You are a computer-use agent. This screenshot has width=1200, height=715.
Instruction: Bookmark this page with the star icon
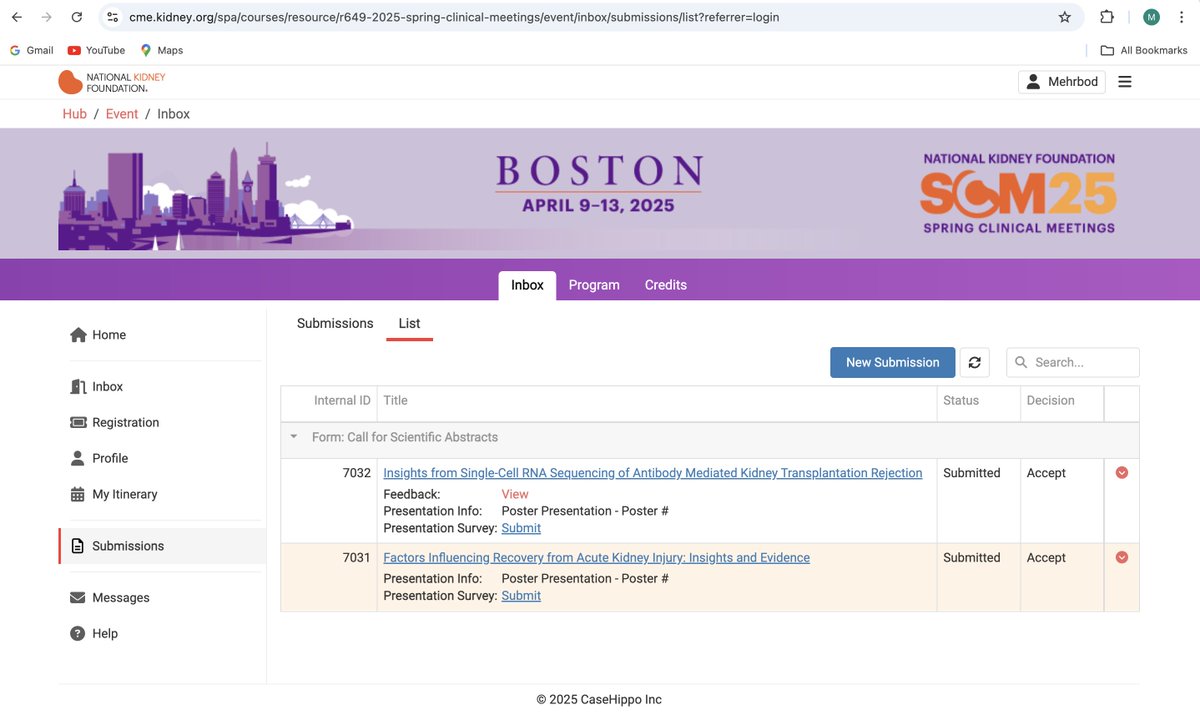pyautogui.click(x=1065, y=17)
